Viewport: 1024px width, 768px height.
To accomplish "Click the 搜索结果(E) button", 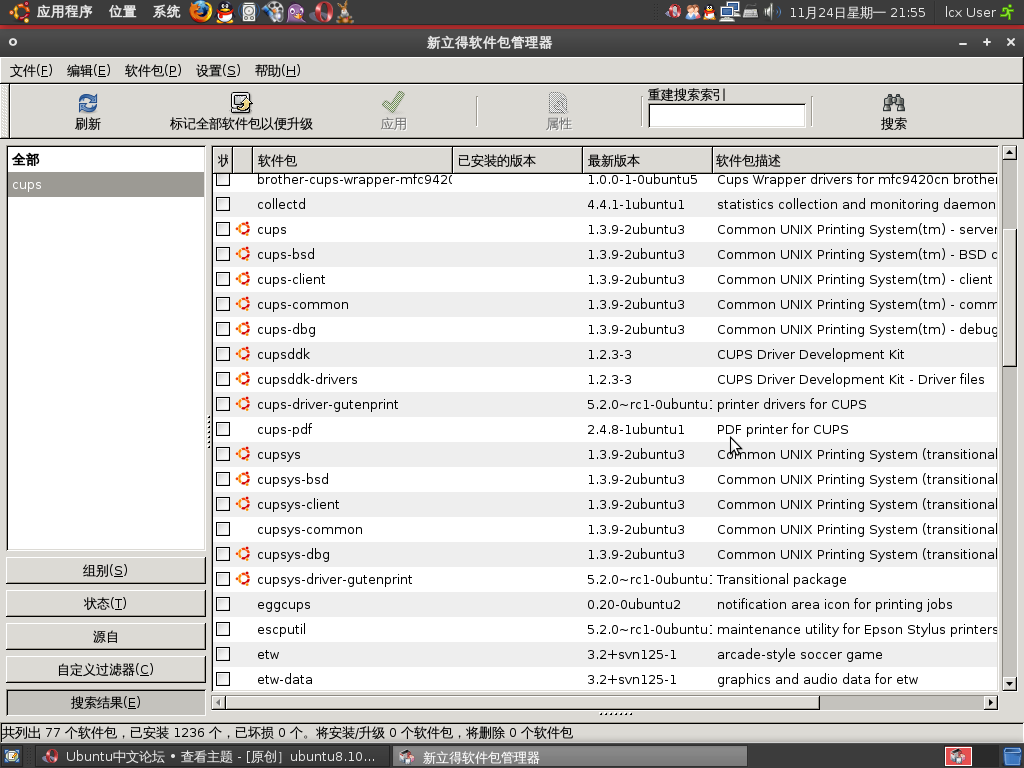I will (106, 703).
